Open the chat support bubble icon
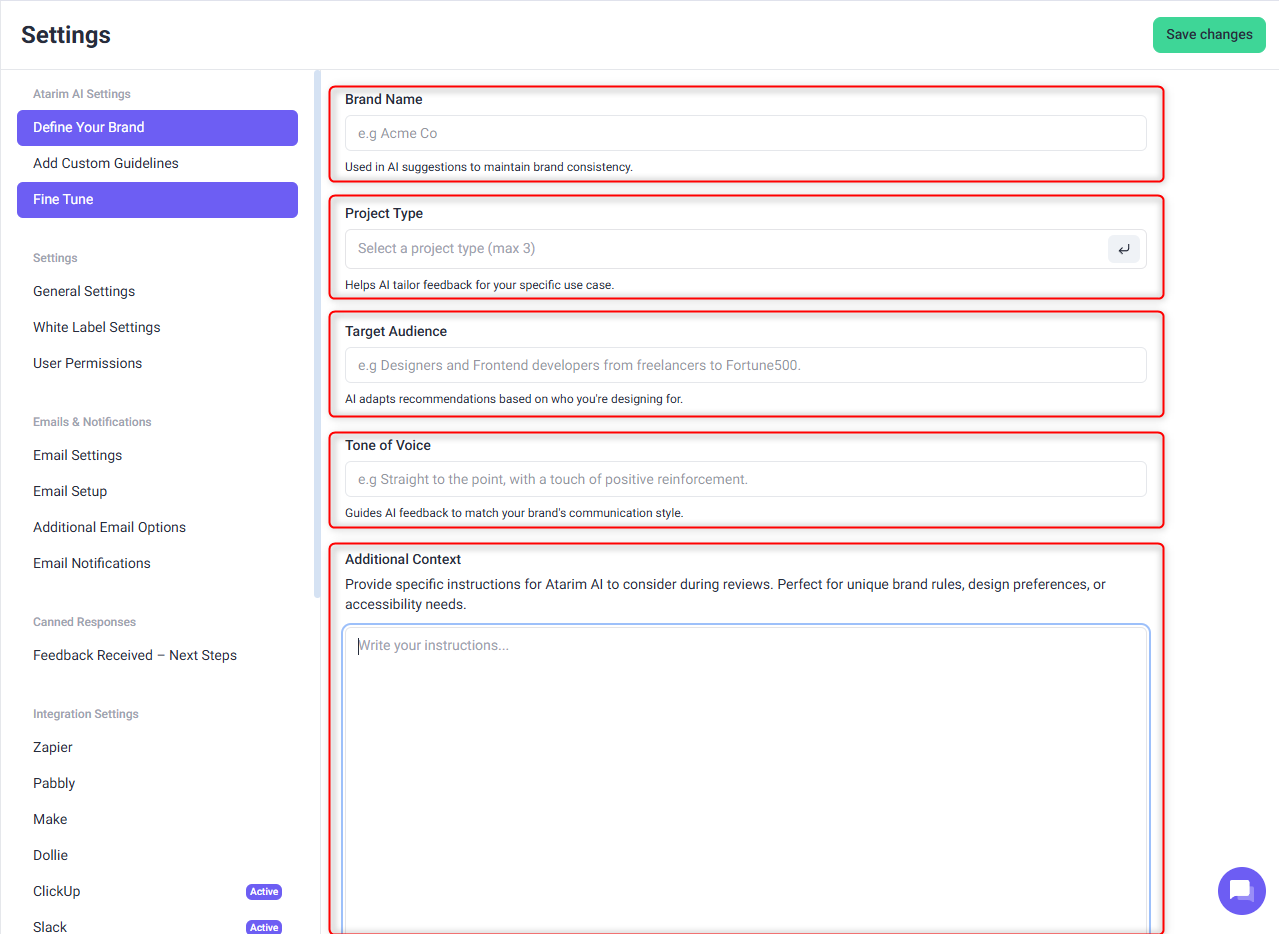Screen dimensions: 1279x934 click(1241, 890)
